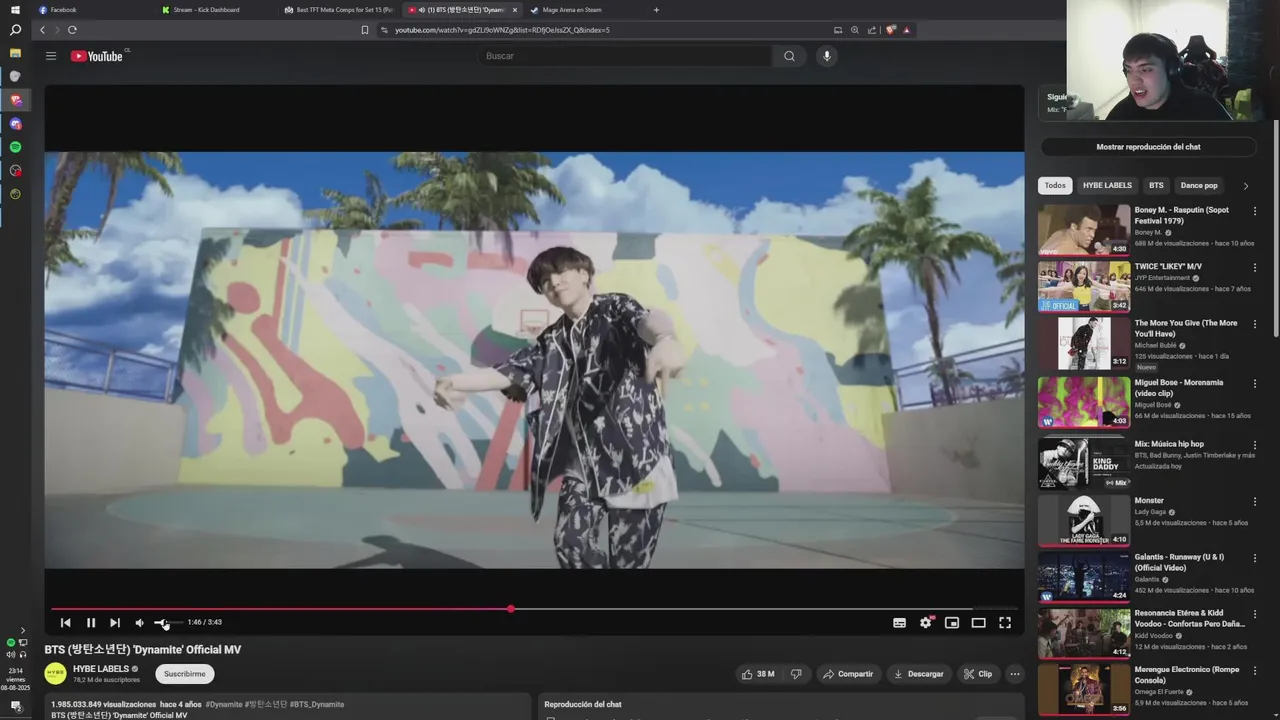Switch to miniplayer mode
The height and width of the screenshot is (720, 1280).
[952, 622]
